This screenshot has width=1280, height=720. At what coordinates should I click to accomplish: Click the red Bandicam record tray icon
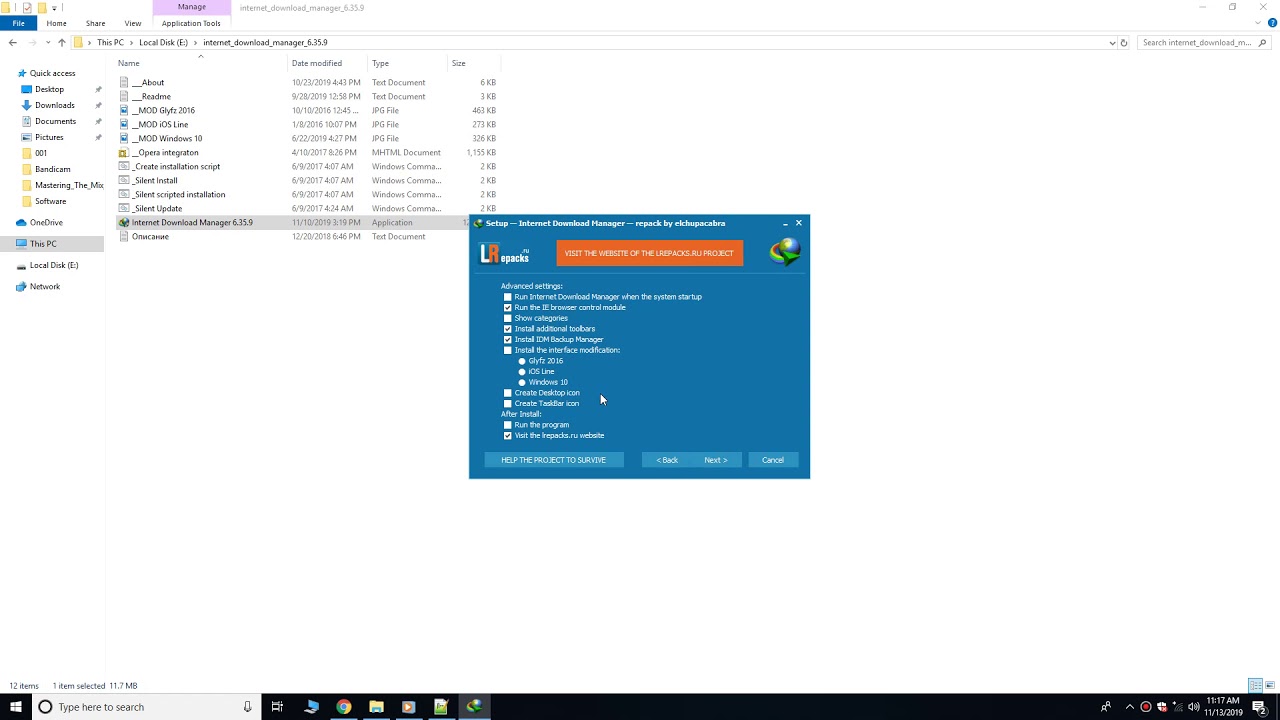coord(1146,707)
